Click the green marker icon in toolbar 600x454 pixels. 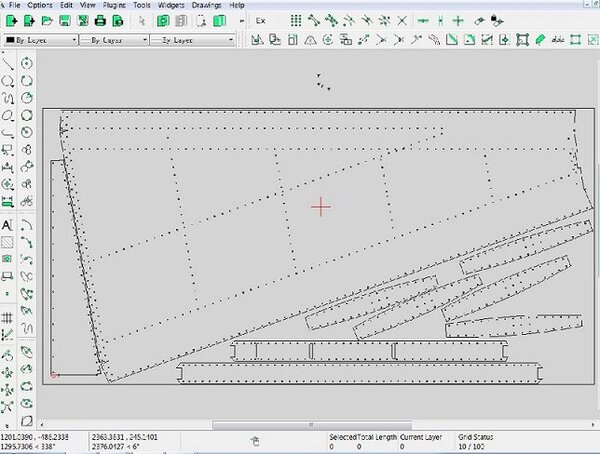pyautogui.click(x=540, y=39)
